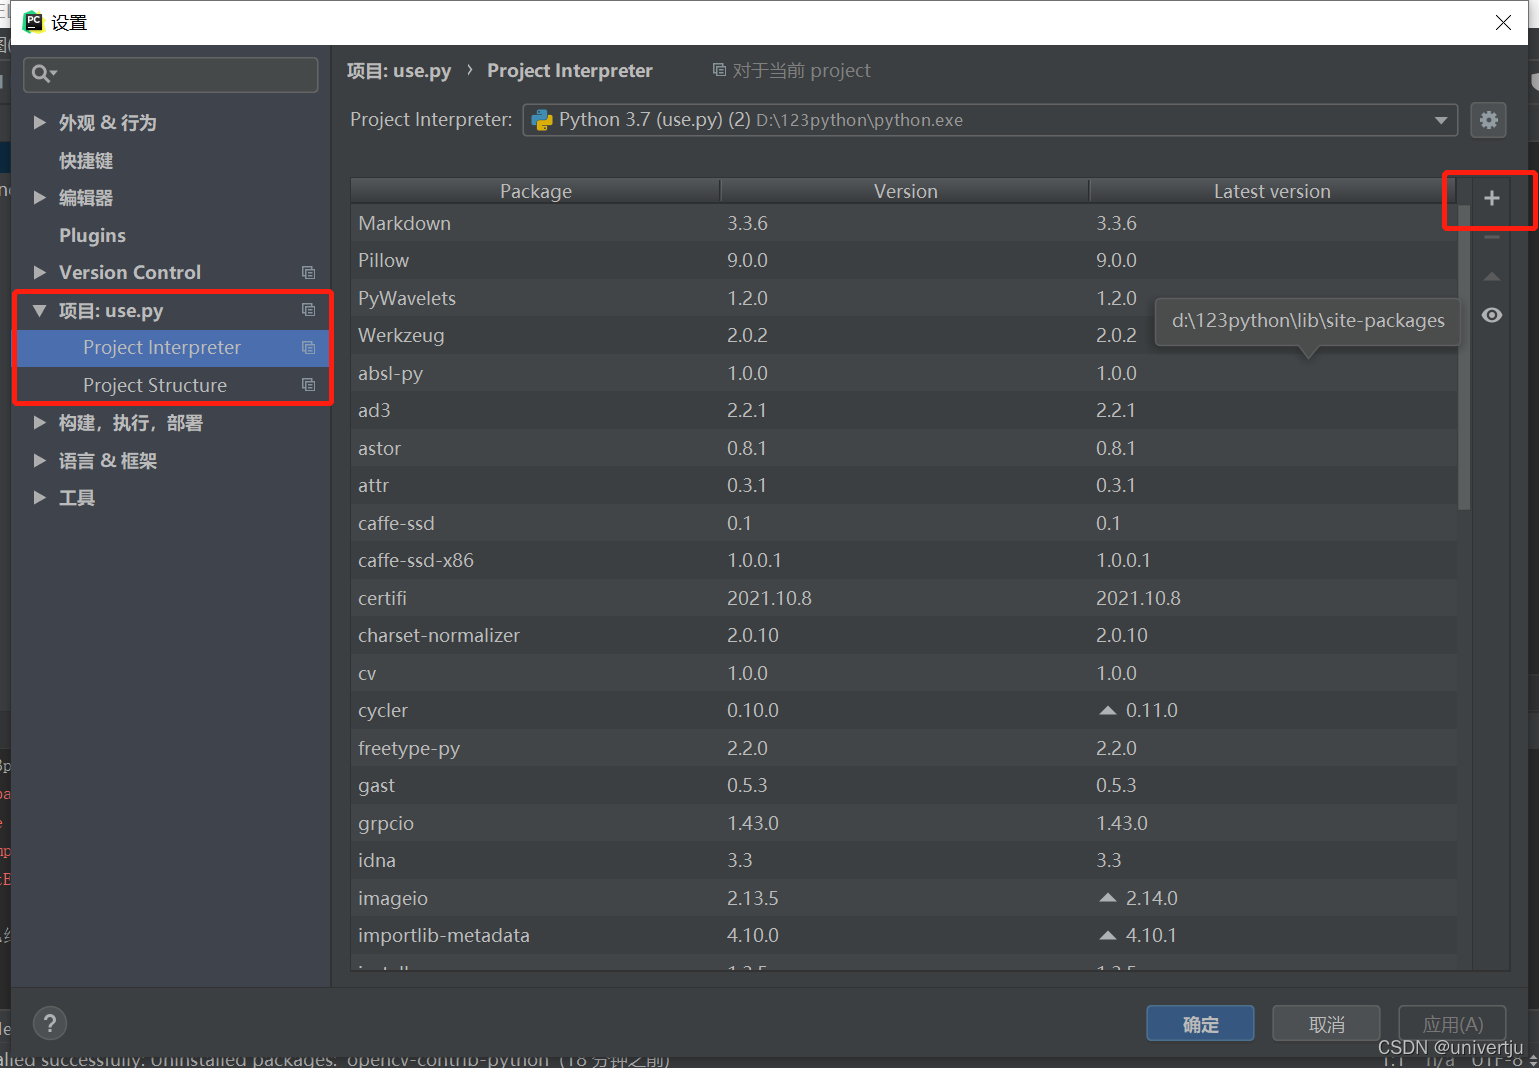Select the cycler package row
The height and width of the screenshot is (1068, 1539).
coord(904,710)
